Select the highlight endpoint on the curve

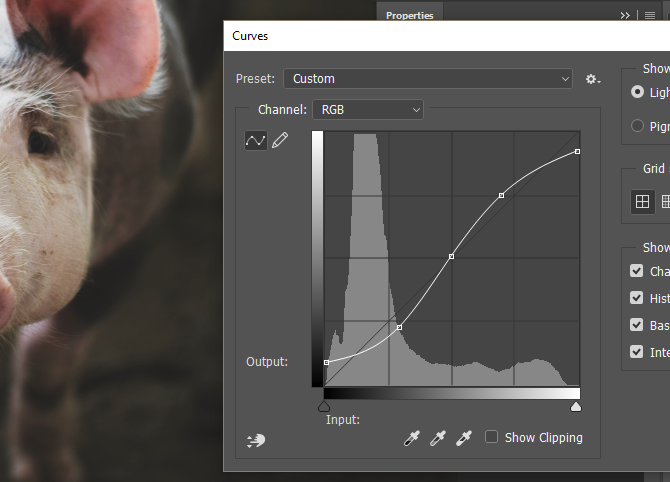578,151
